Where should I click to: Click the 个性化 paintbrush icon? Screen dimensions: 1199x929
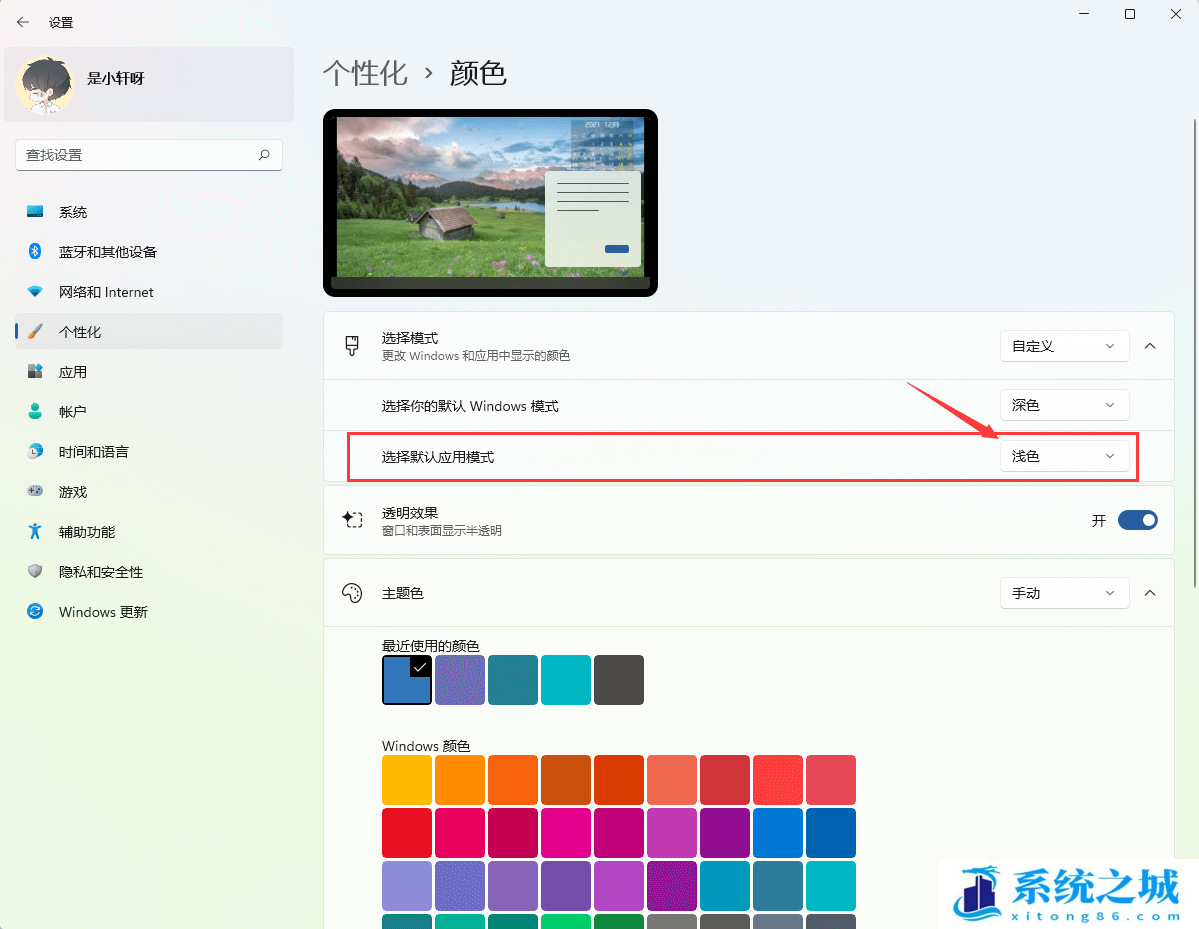click(35, 332)
